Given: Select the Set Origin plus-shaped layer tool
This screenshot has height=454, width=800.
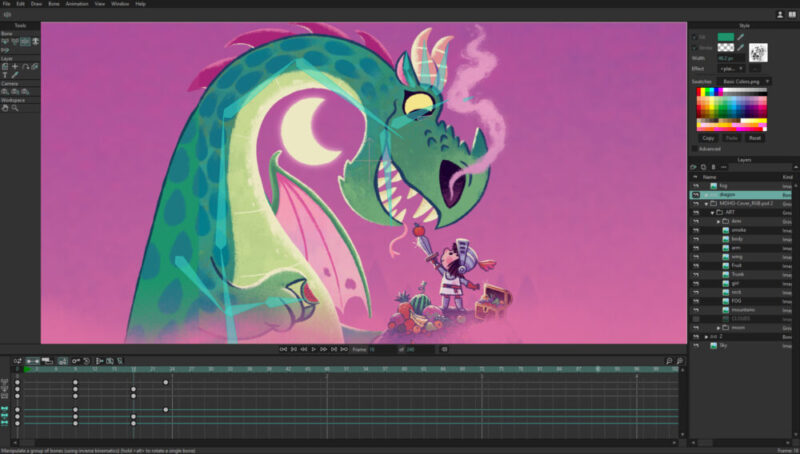Looking at the screenshot, I should [x=15, y=66].
